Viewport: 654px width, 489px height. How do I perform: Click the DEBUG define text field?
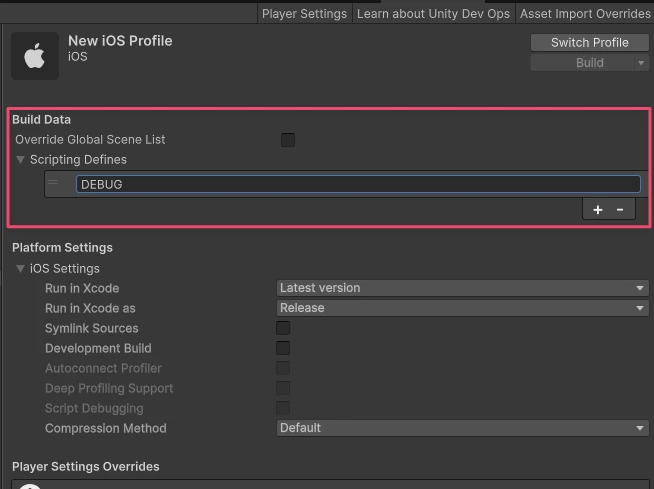(358, 184)
